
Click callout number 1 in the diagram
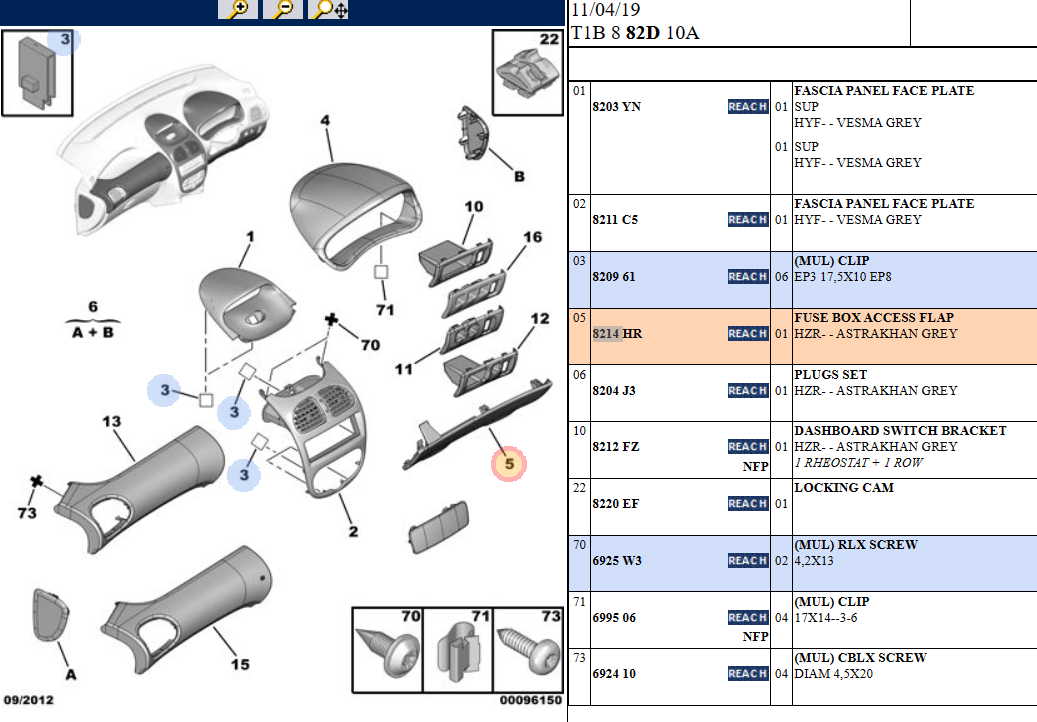click(x=250, y=236)
